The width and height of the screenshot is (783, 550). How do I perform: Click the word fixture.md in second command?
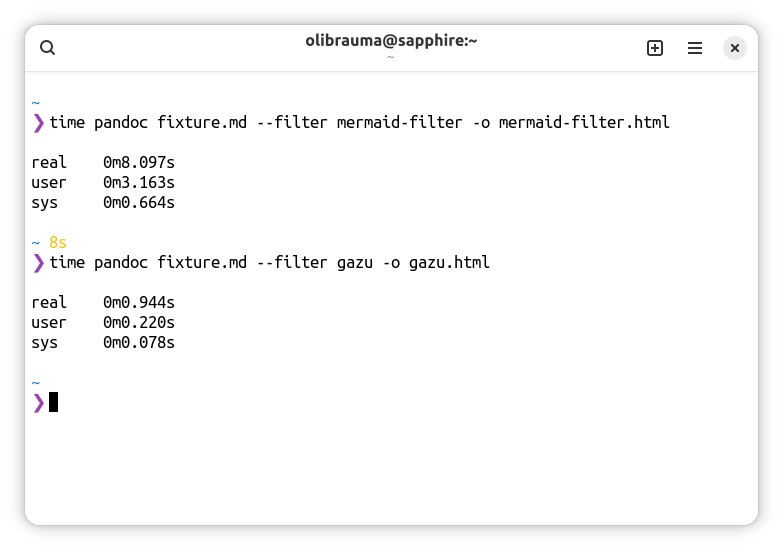point(202,263)
